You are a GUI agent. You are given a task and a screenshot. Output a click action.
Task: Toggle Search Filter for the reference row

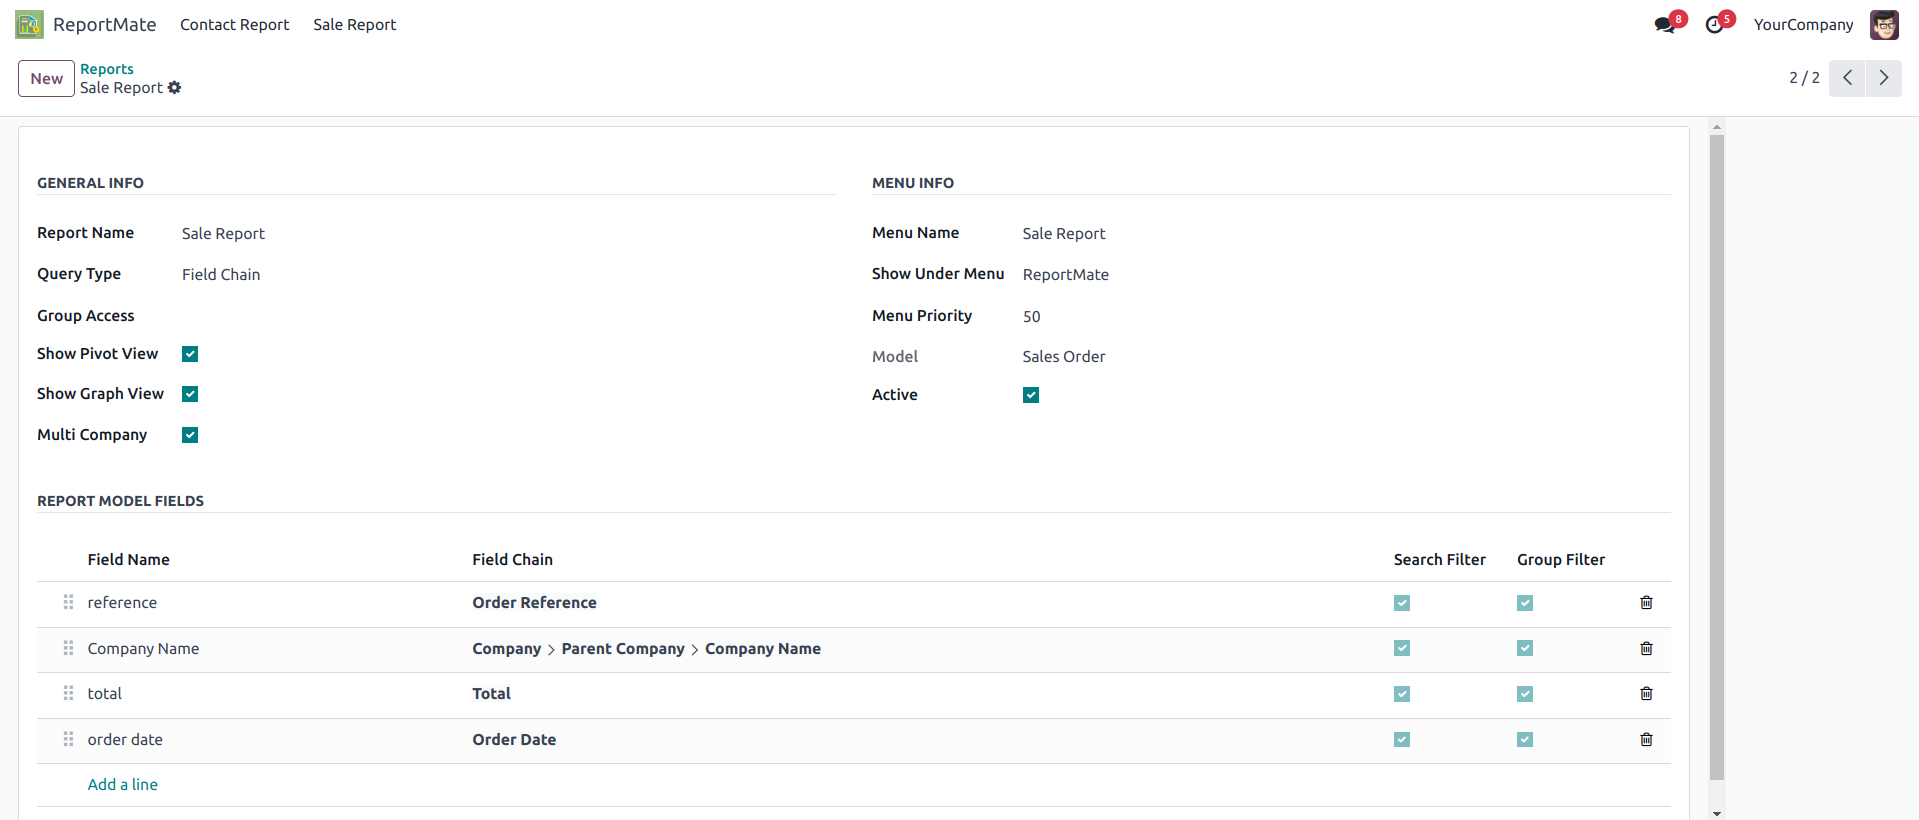coord(1402,603)
